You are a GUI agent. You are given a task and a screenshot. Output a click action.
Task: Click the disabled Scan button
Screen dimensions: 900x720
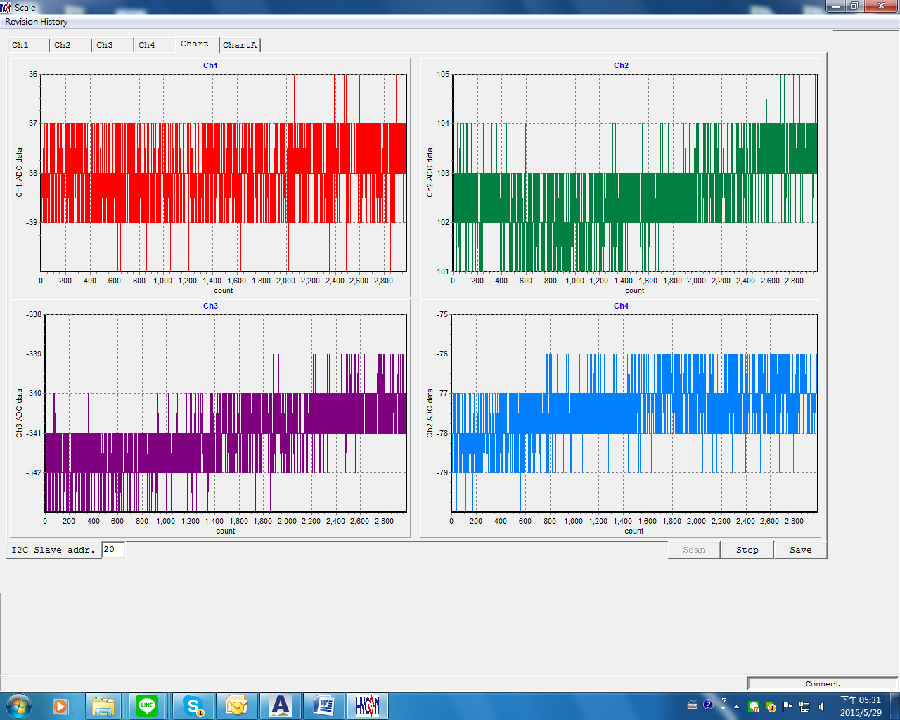click(693, 550)
